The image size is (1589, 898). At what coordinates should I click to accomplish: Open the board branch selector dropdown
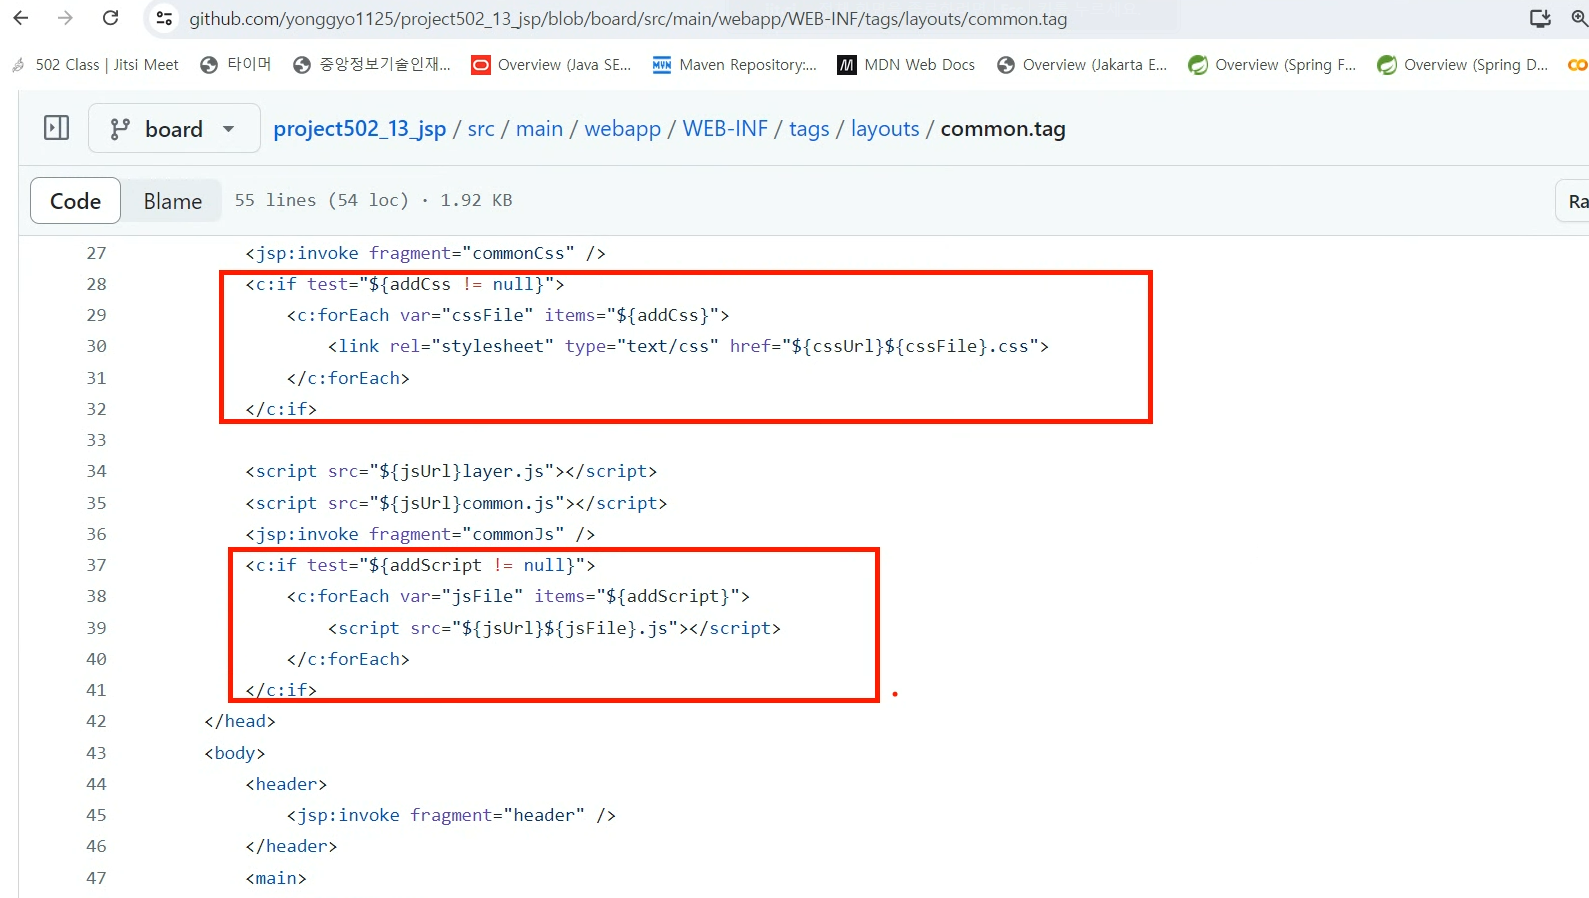(174, 128)
